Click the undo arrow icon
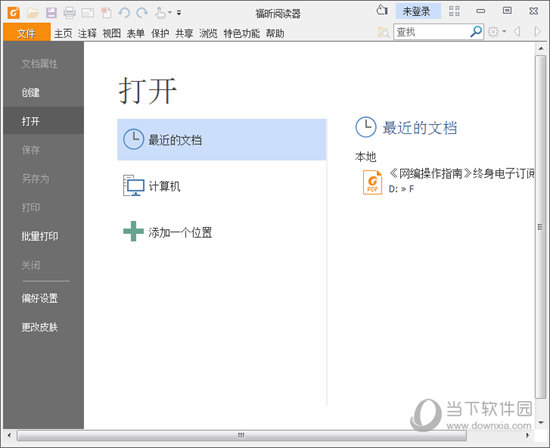 [124, 13]
